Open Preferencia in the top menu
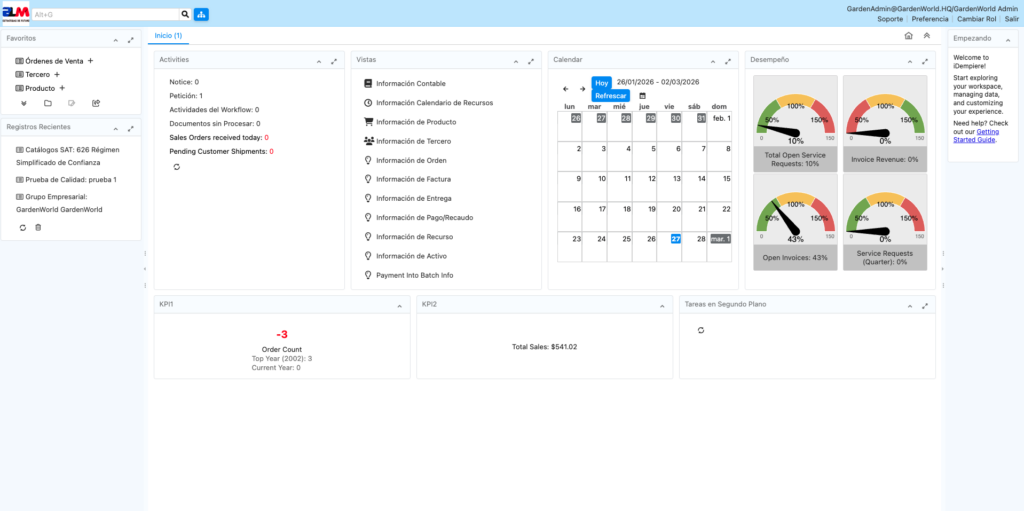 coord(929,19)
